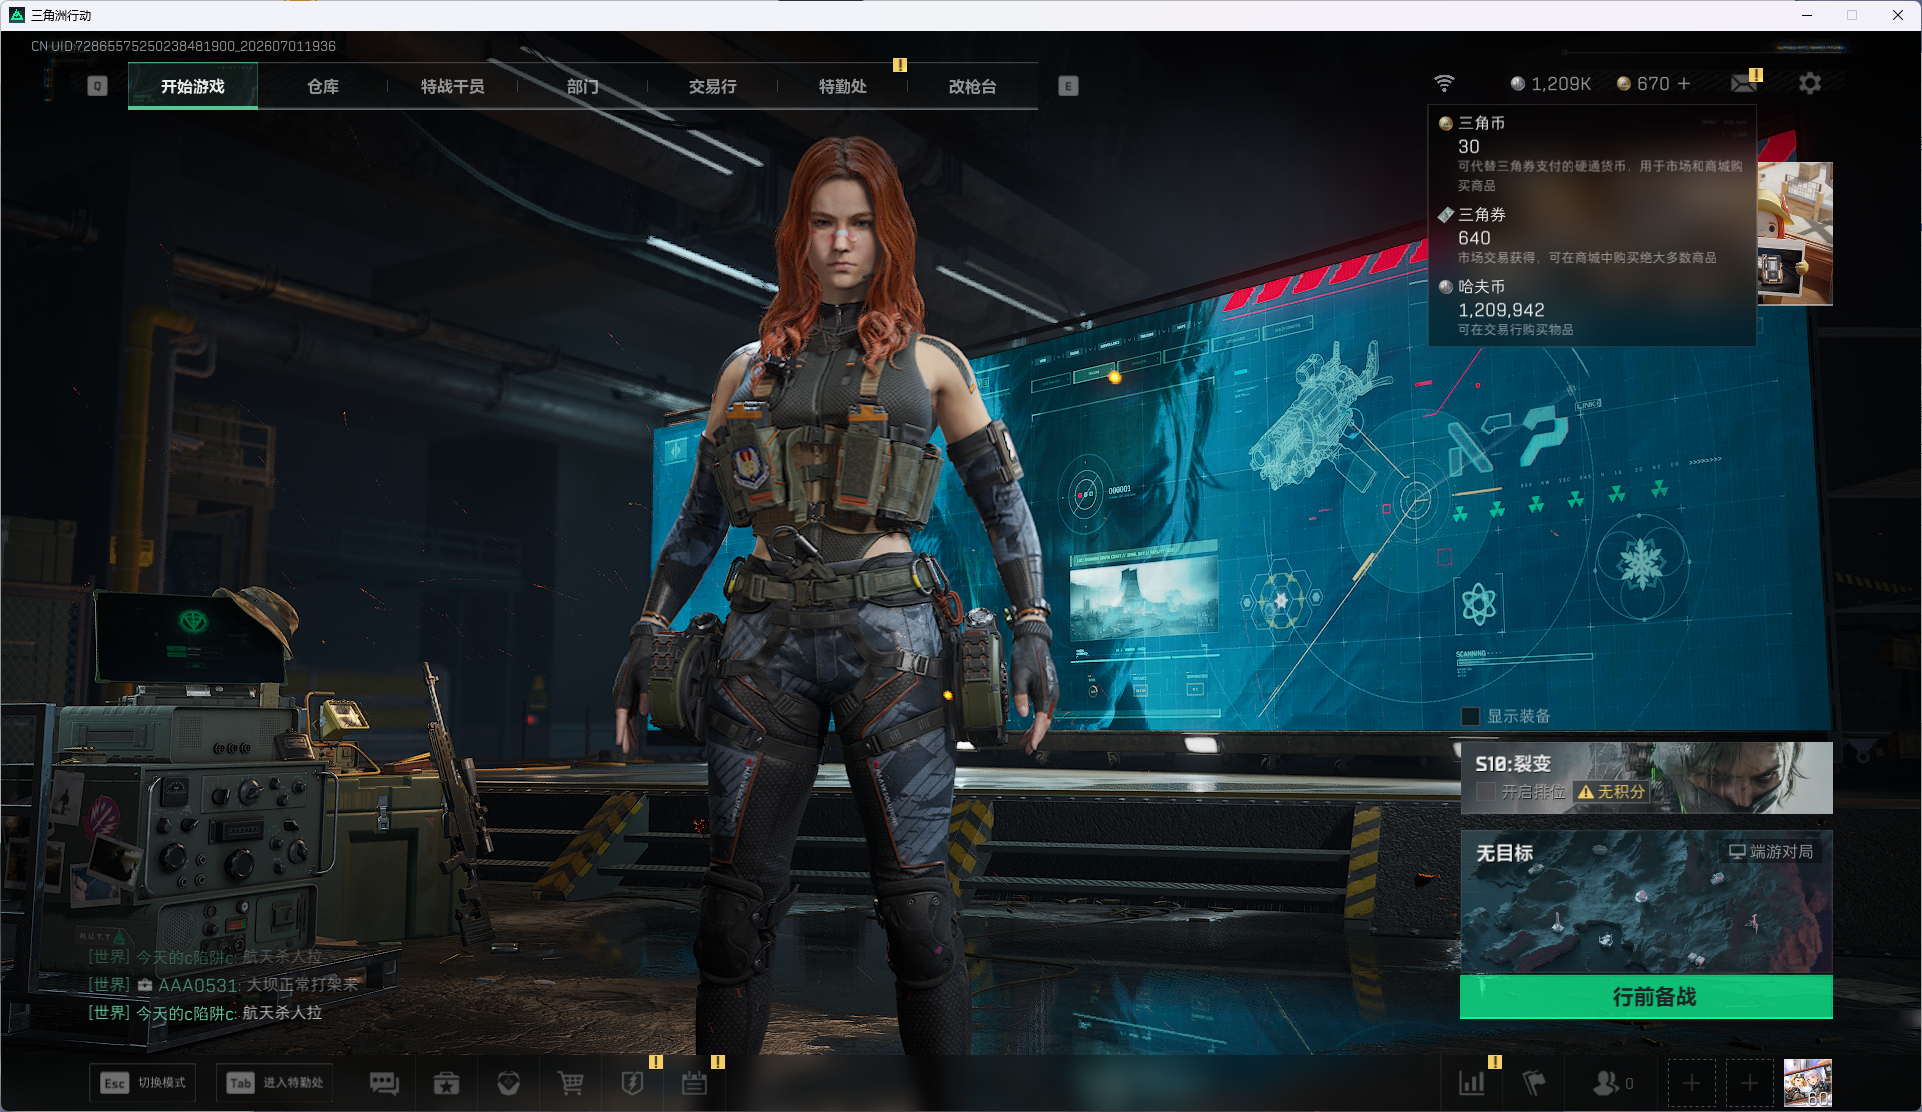
Task: Open the 仓库 tab
Action: [323, 86]
